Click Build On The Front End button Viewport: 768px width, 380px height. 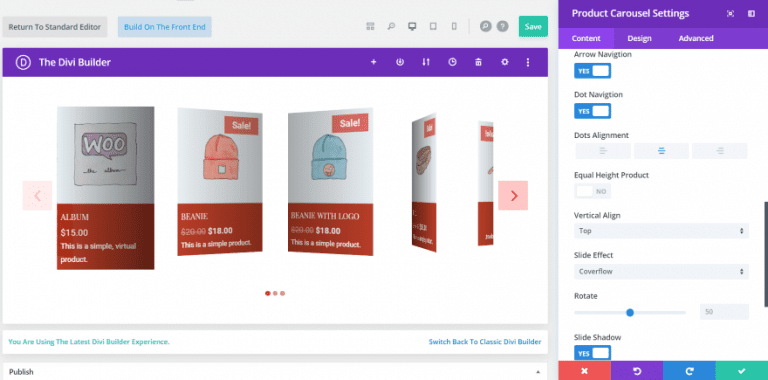pyautogui.click(x=165, y=27)
